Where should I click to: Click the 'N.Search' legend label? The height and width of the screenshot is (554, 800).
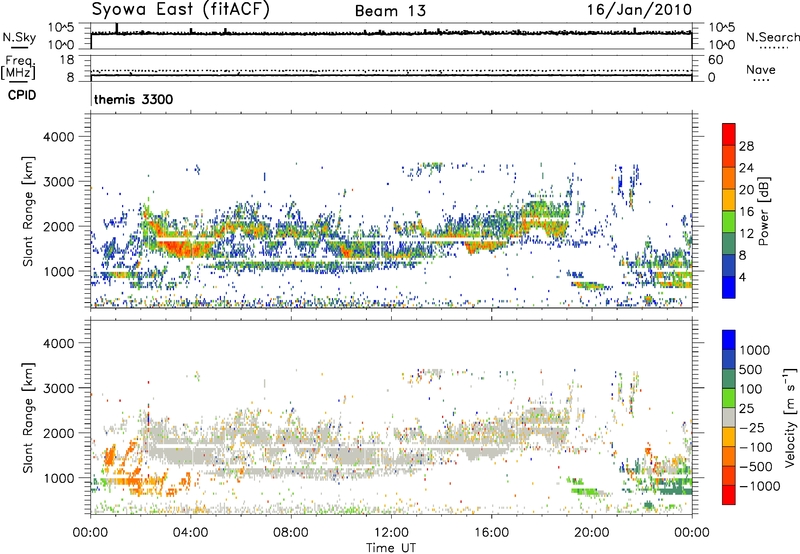(772, 37)
